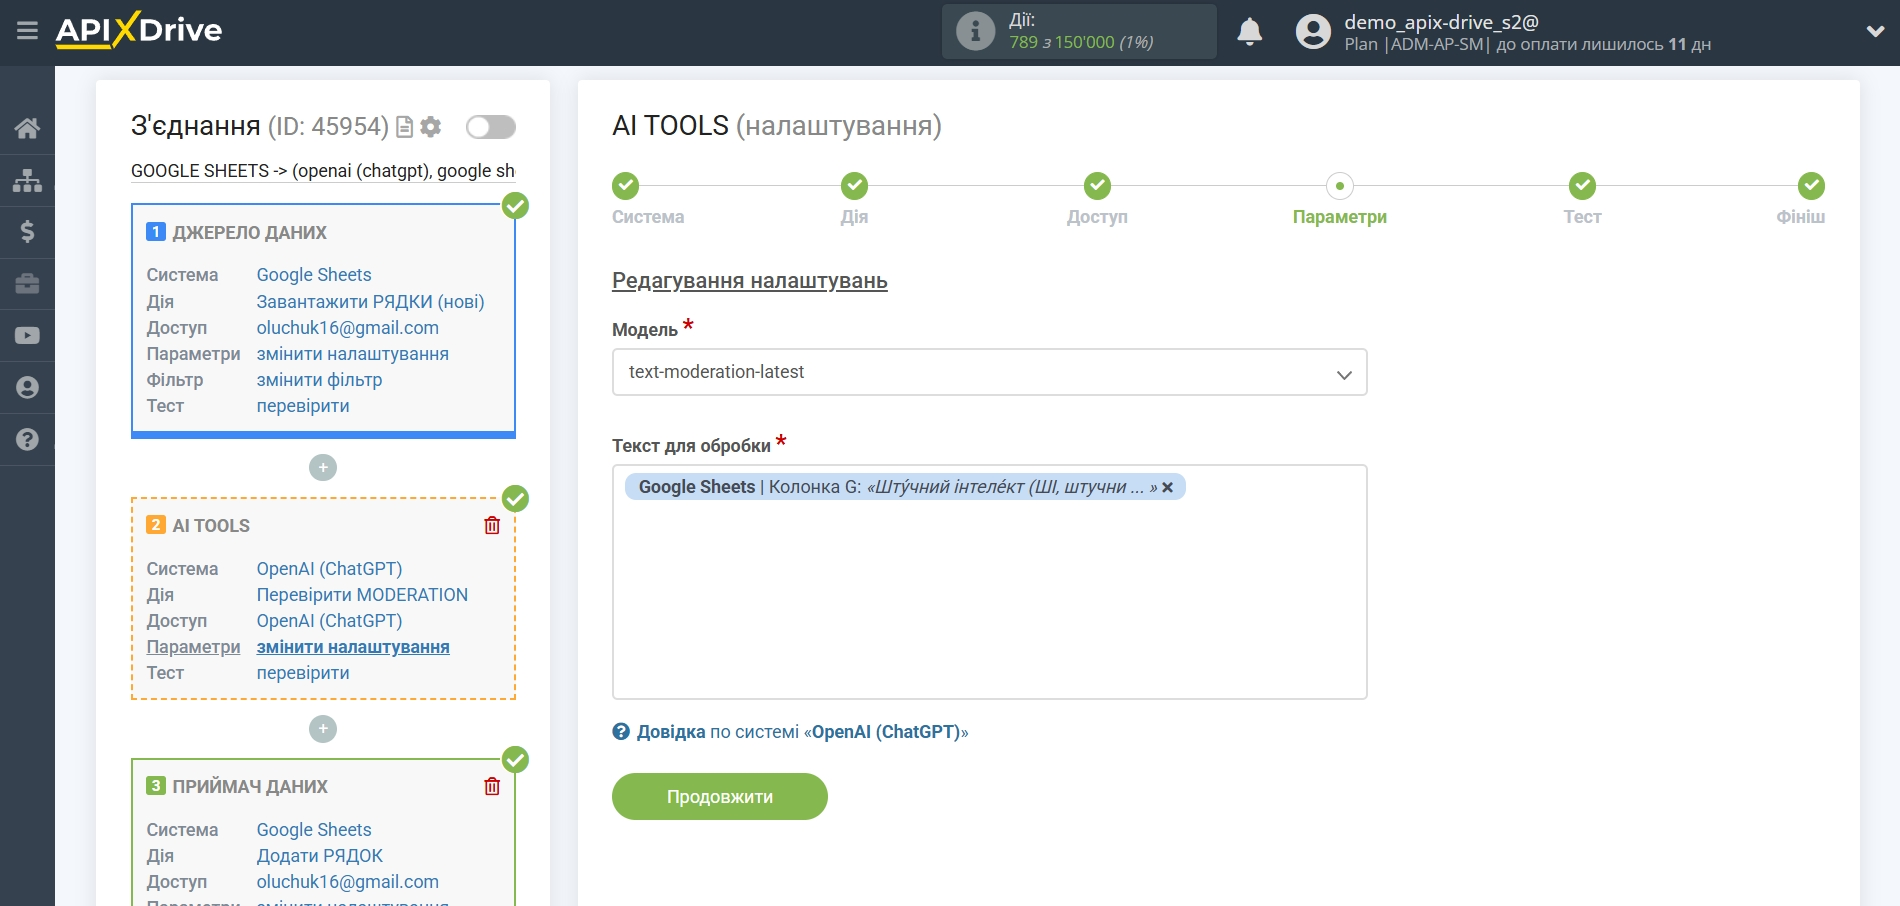Open help question icon in sidebar
Viewport: 1900px width, 906px height.
click(x=27, y=439)
